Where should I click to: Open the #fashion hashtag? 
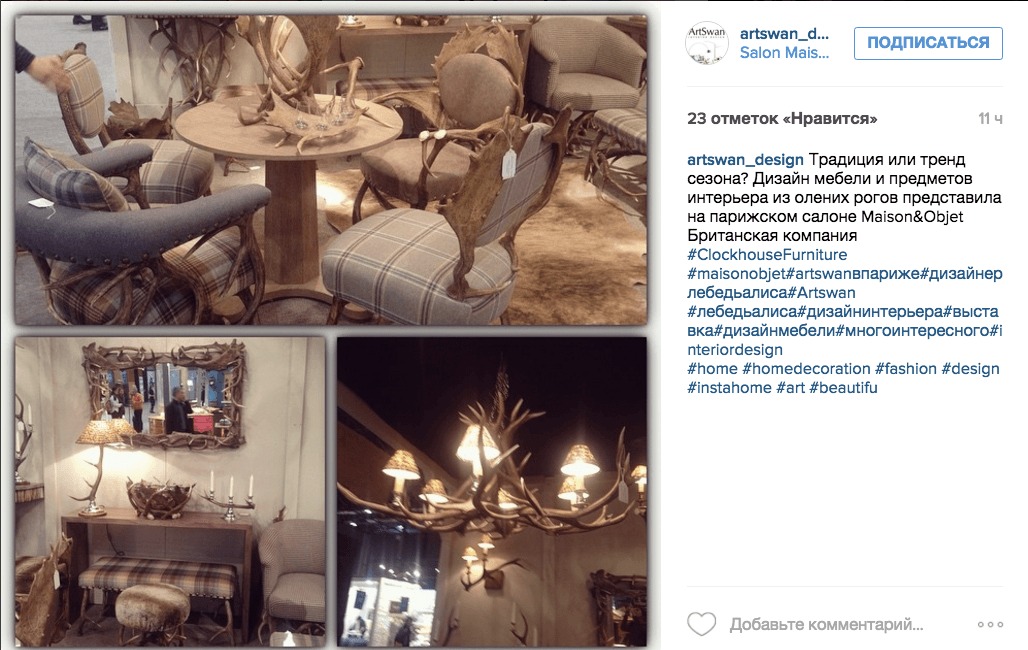click(x=905, y=369)
